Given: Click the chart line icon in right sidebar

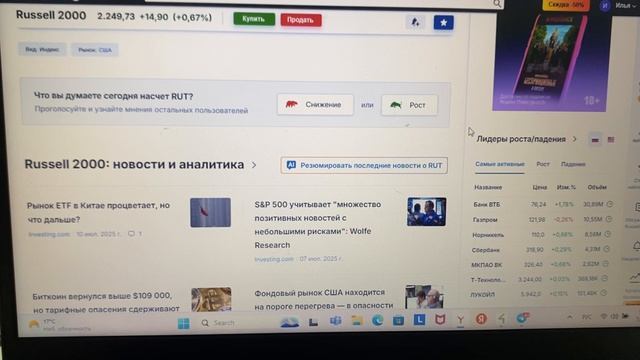Looking at the screenshot, I should (x=634, y=278).
